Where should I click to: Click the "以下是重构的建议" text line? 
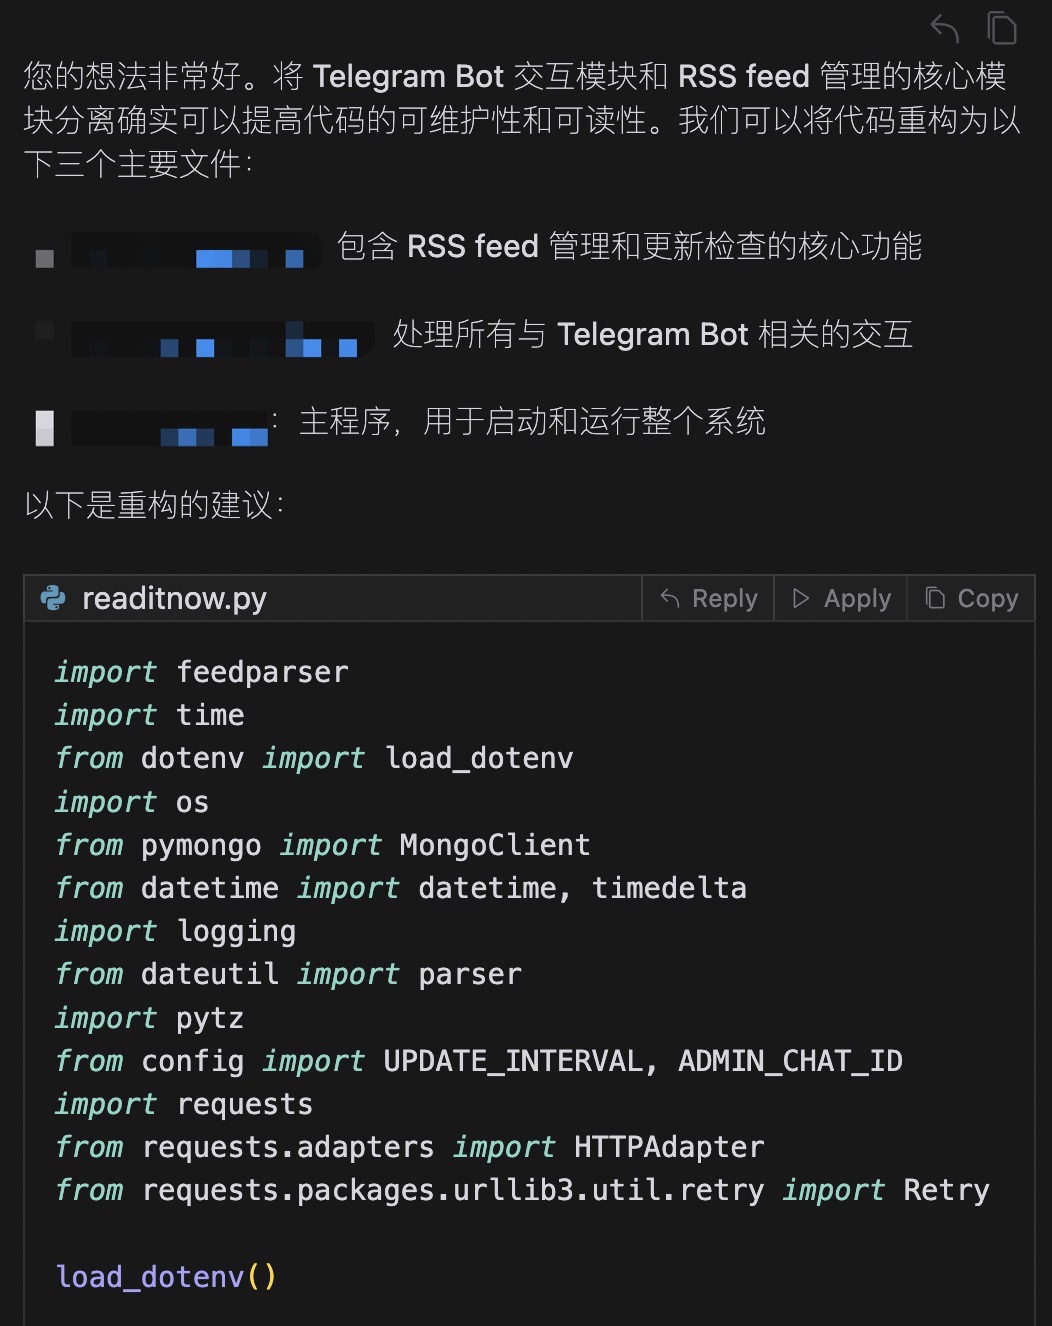[154, 505]
